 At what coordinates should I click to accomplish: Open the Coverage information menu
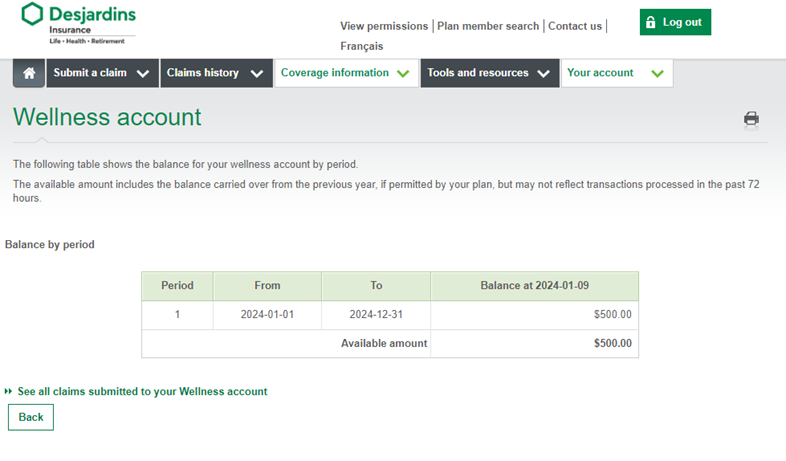tap(335, 73)
